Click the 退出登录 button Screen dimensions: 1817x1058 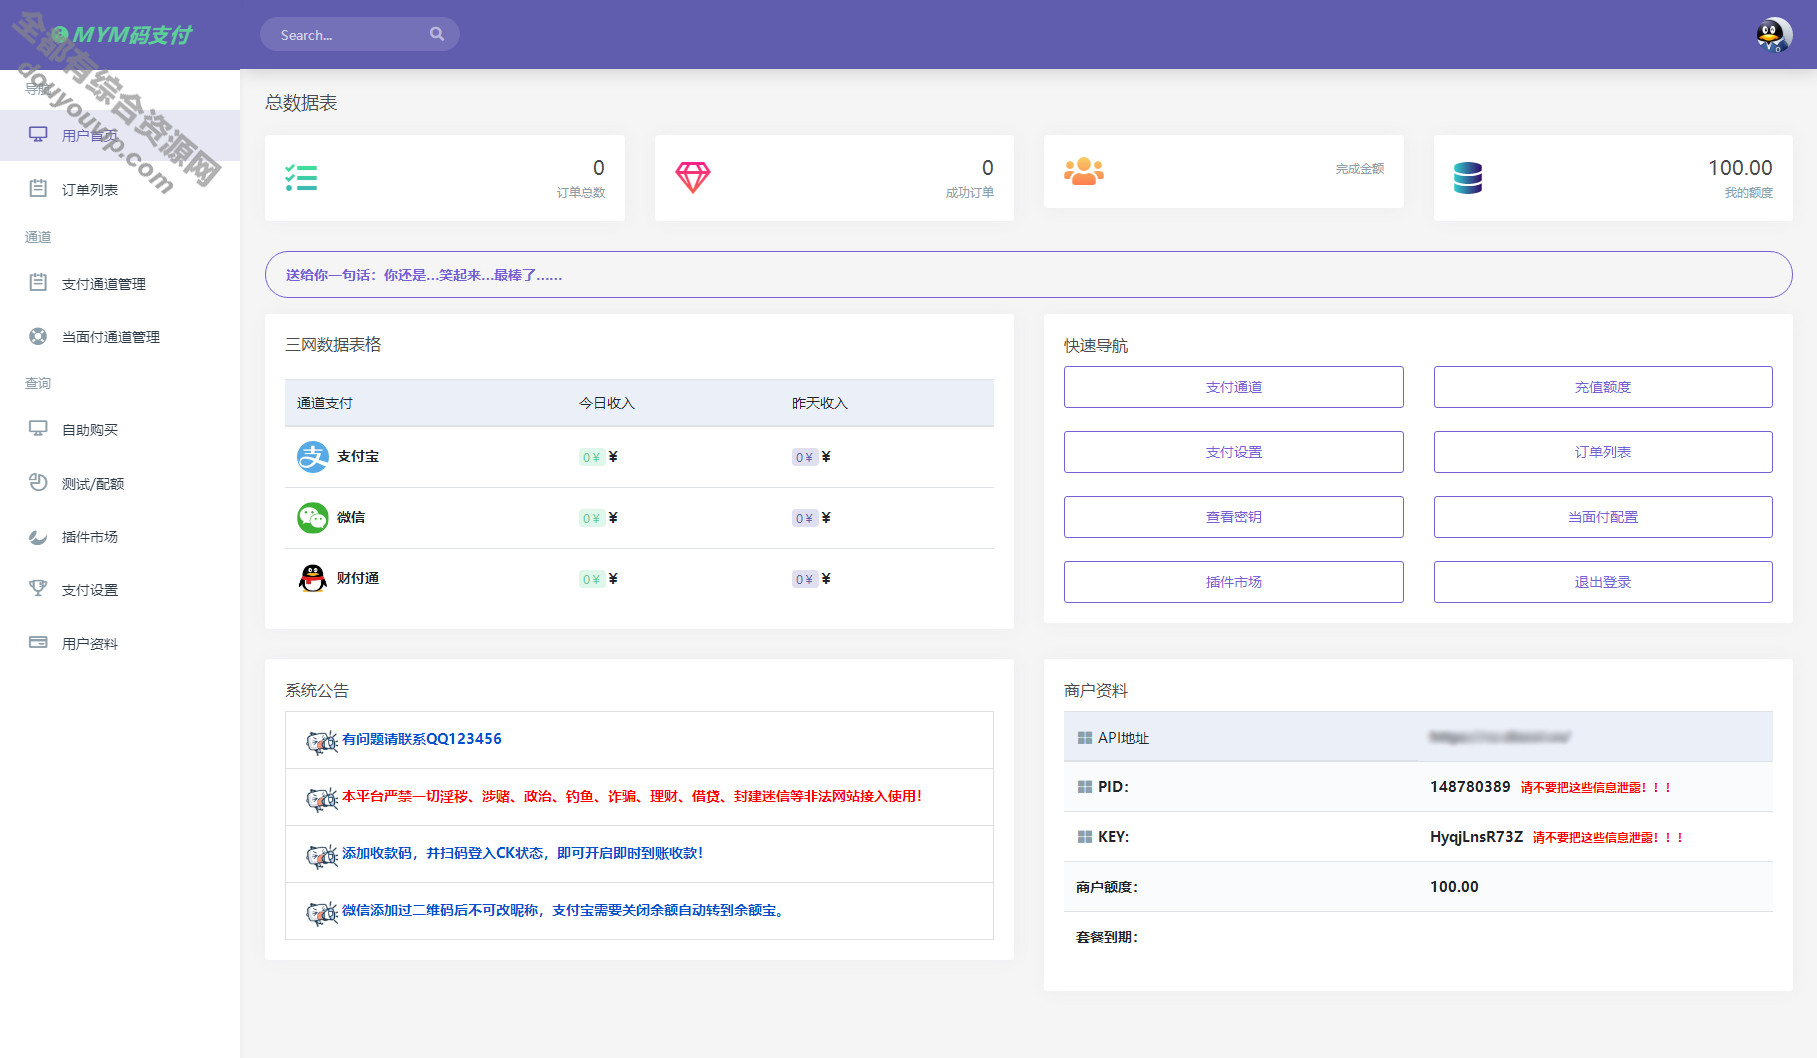pyautogui.click(x=1603, y=582)
